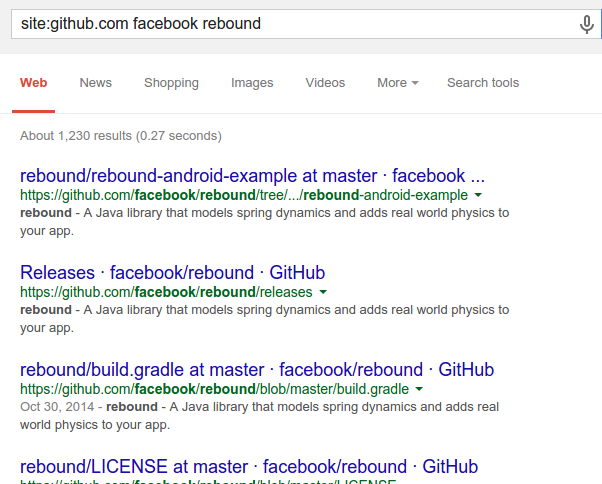Click the microphone voice search icon
Screen dimensions: 602x484
pos(586,24)
